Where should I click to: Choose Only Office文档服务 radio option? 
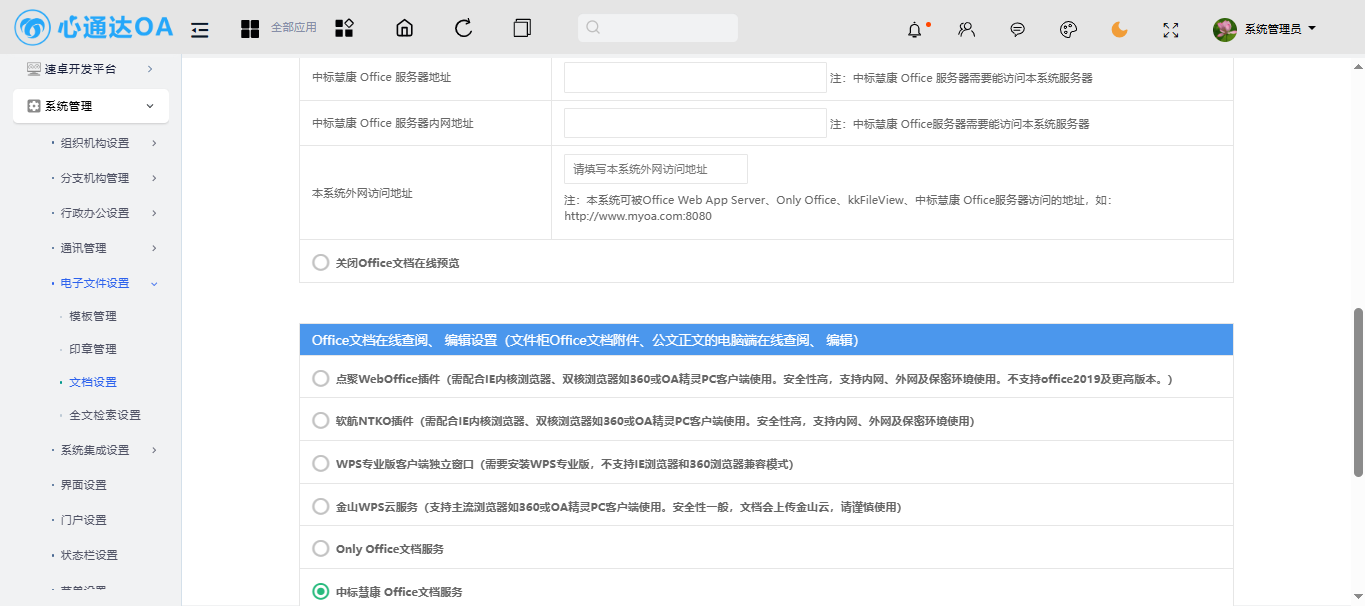coord(321,548)
